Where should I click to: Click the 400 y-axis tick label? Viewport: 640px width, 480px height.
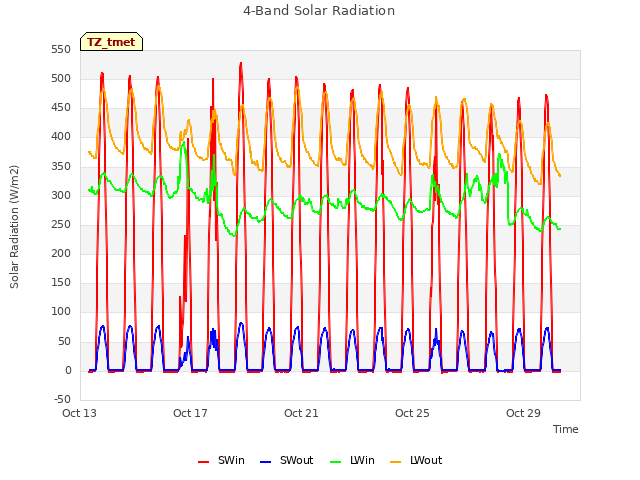(x=61, y=137)
